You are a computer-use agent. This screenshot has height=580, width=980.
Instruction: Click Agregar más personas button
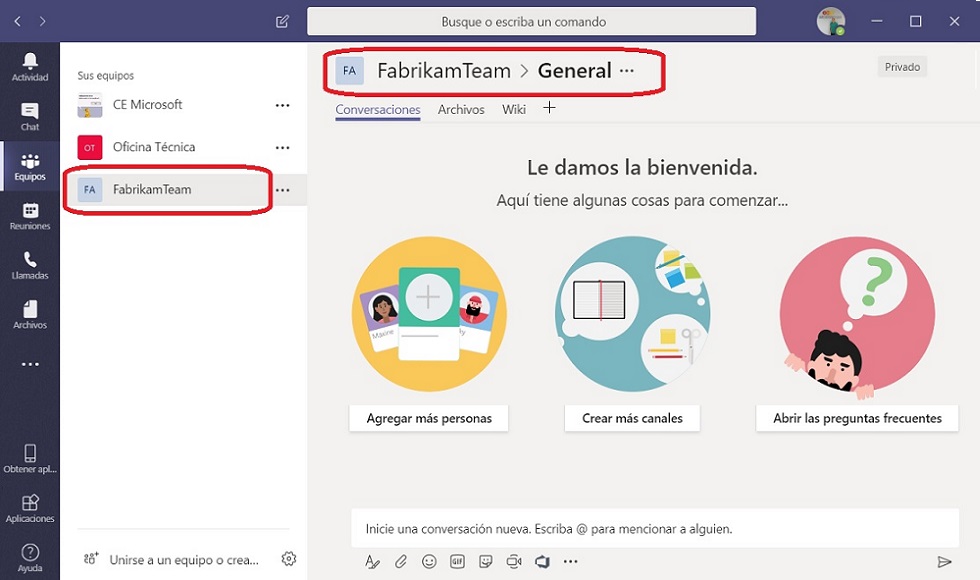(x=429, y=418)
